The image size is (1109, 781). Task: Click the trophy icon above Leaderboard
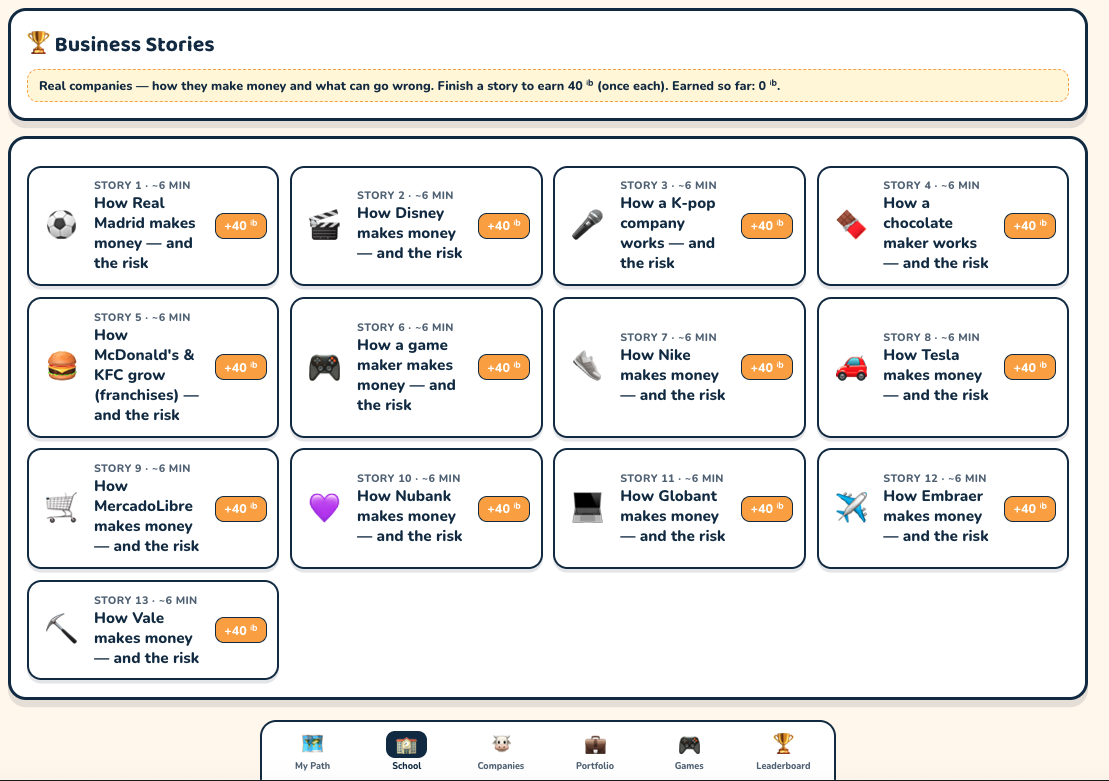pyautogui.click(x=783, y=744)
